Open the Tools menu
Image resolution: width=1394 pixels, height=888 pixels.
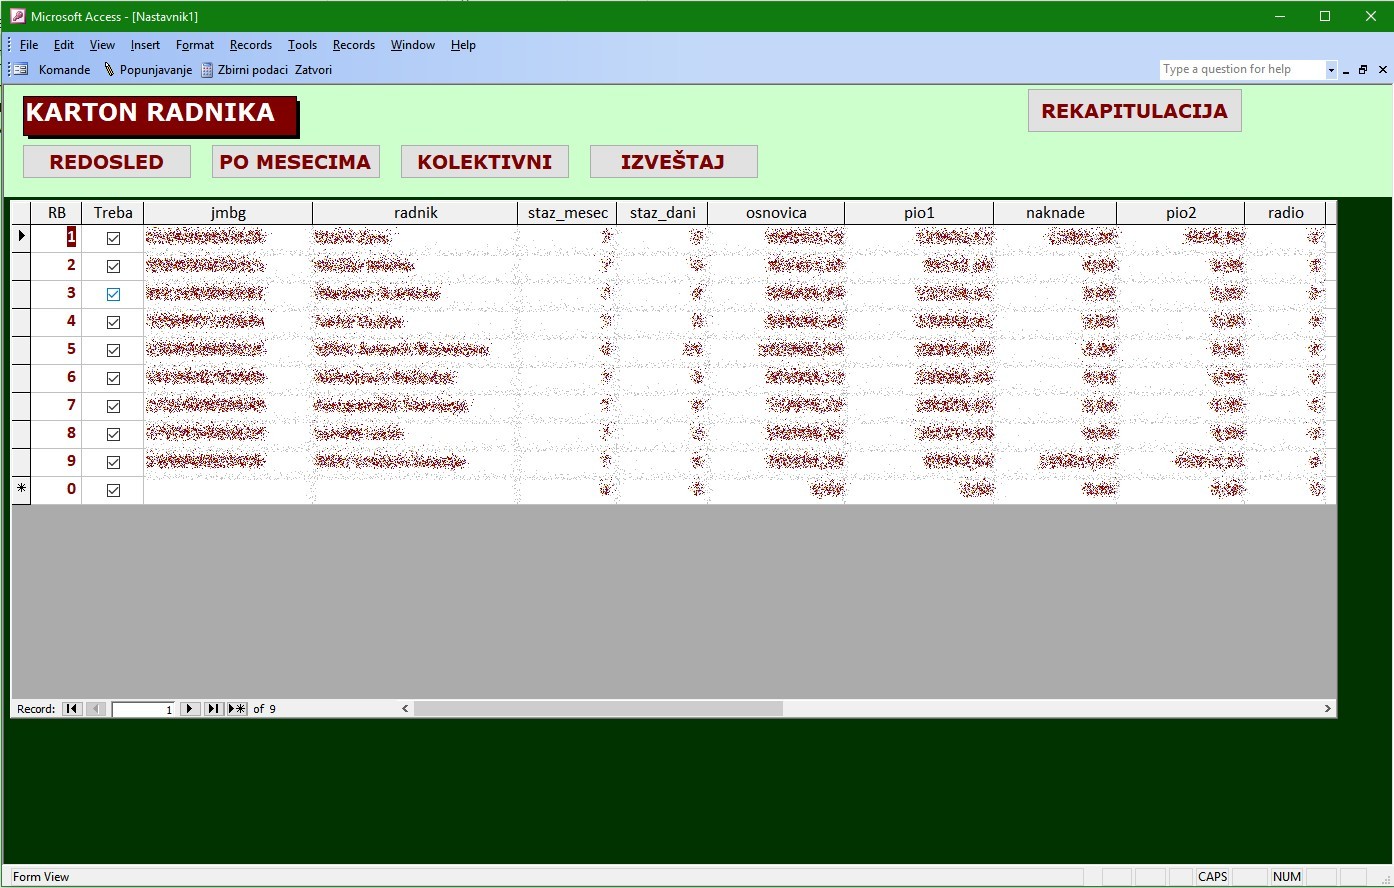pyautogui.click(x=302, y=45)
